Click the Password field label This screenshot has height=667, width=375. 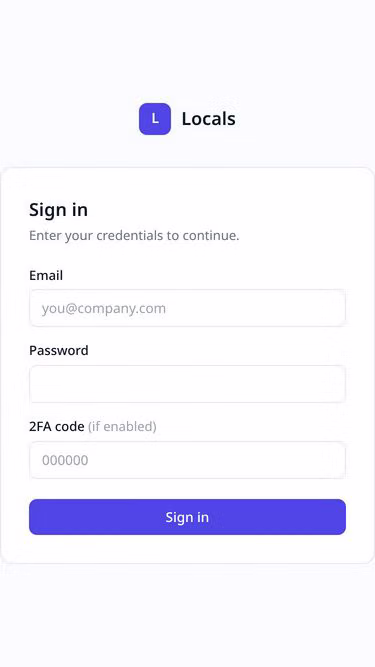coord(59,351)
